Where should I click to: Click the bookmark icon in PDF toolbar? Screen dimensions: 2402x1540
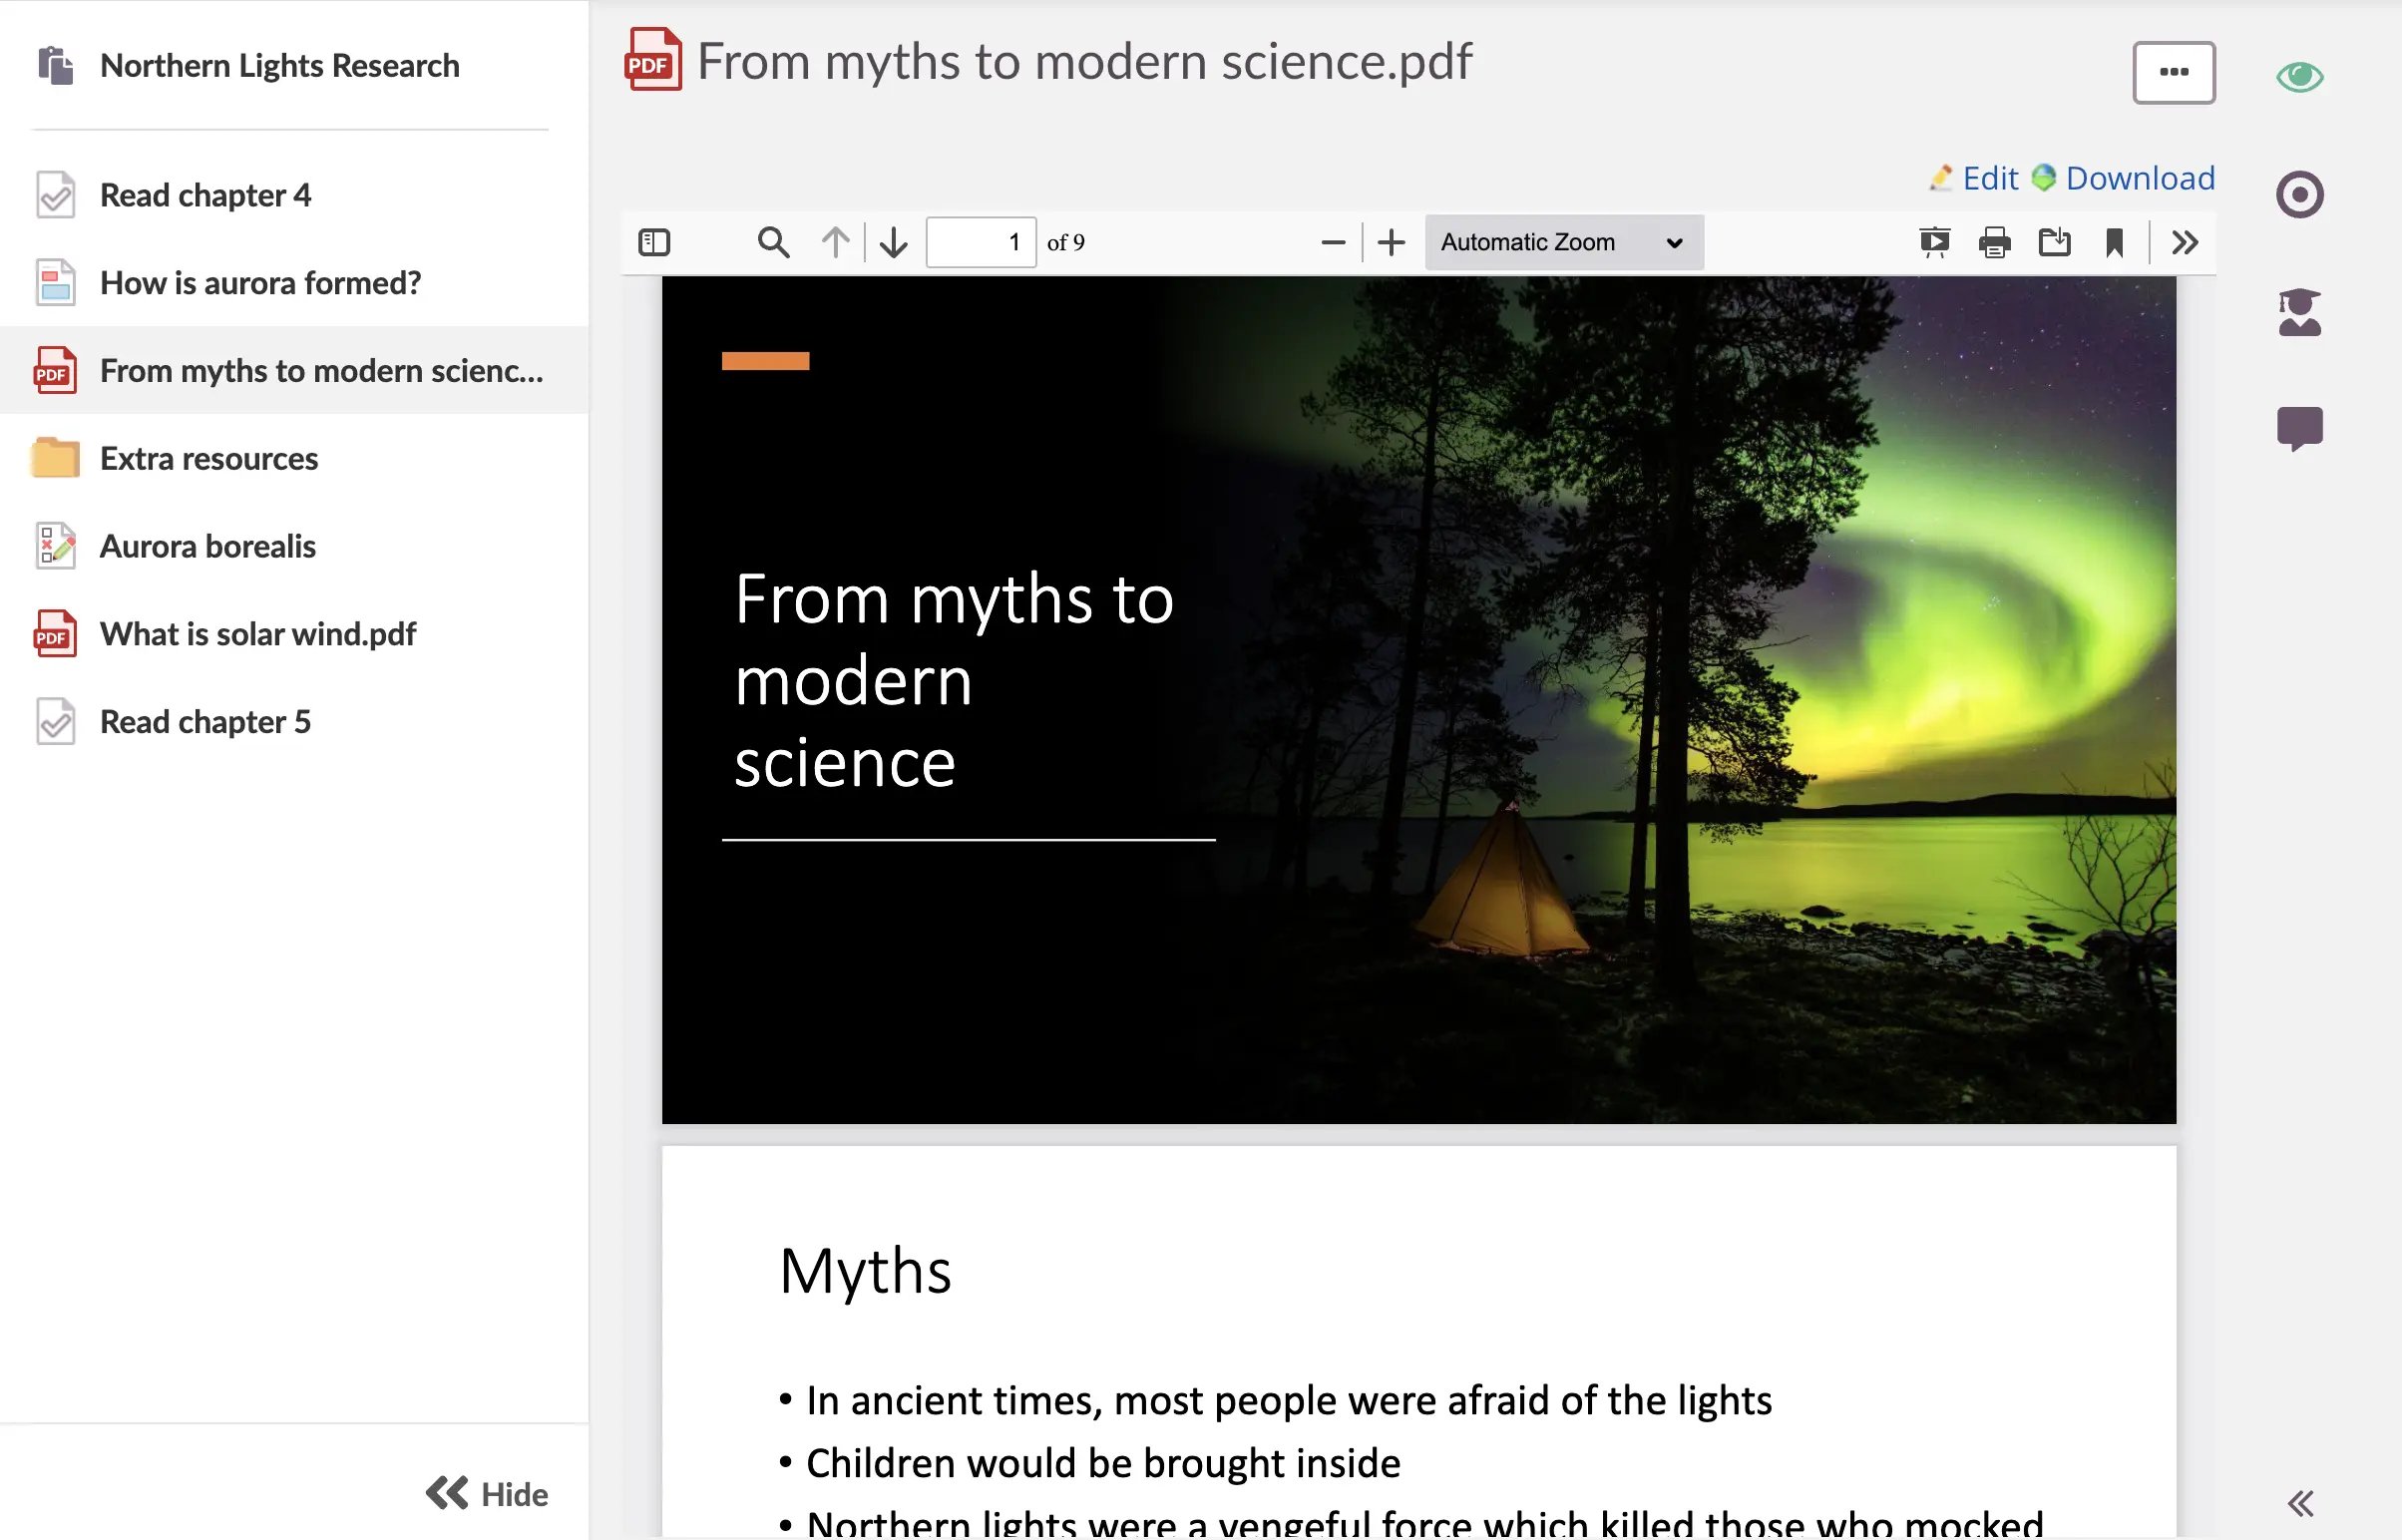(2115, 241)
